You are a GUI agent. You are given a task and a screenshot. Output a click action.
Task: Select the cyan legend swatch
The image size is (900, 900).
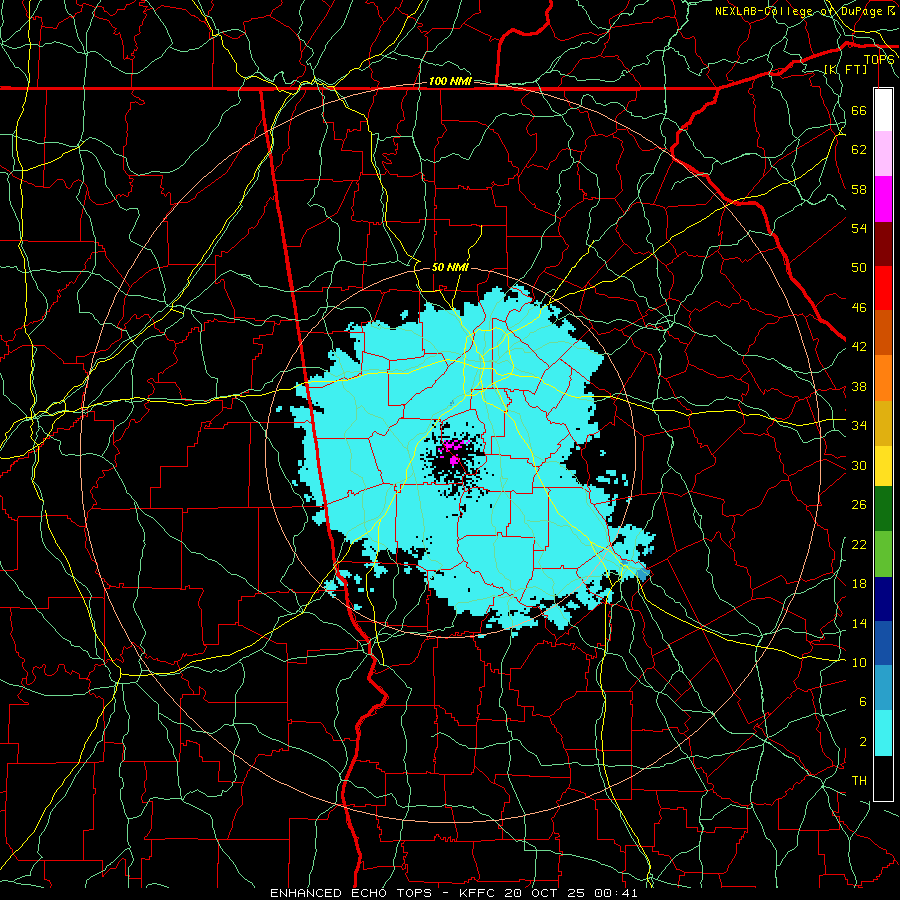[883, 733]
